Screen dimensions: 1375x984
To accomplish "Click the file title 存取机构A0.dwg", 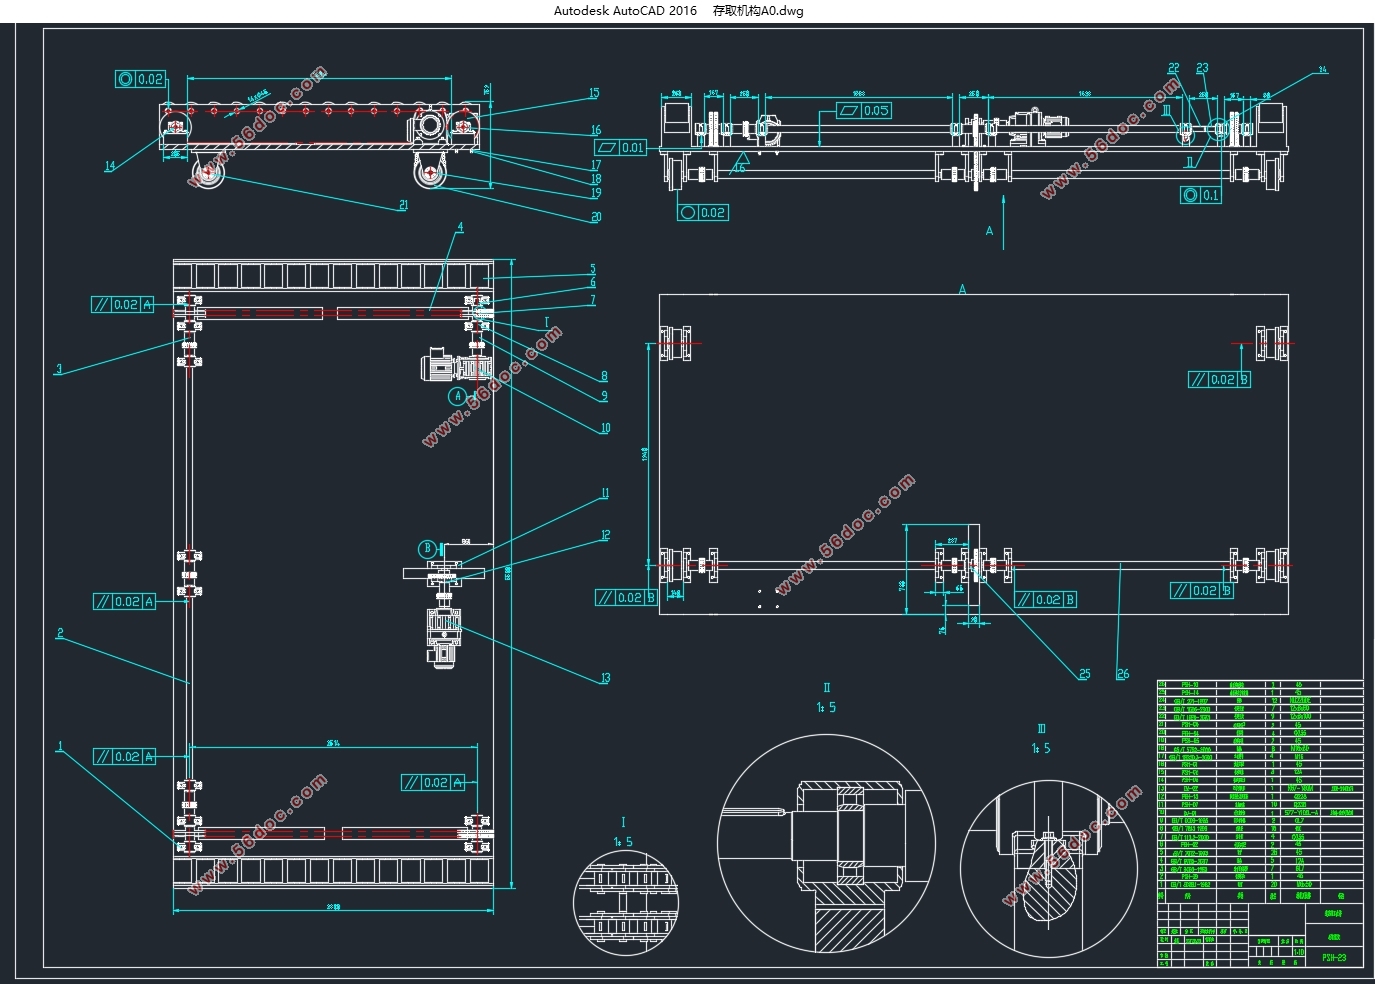I will pyautogui.click(x=758, y=11).
